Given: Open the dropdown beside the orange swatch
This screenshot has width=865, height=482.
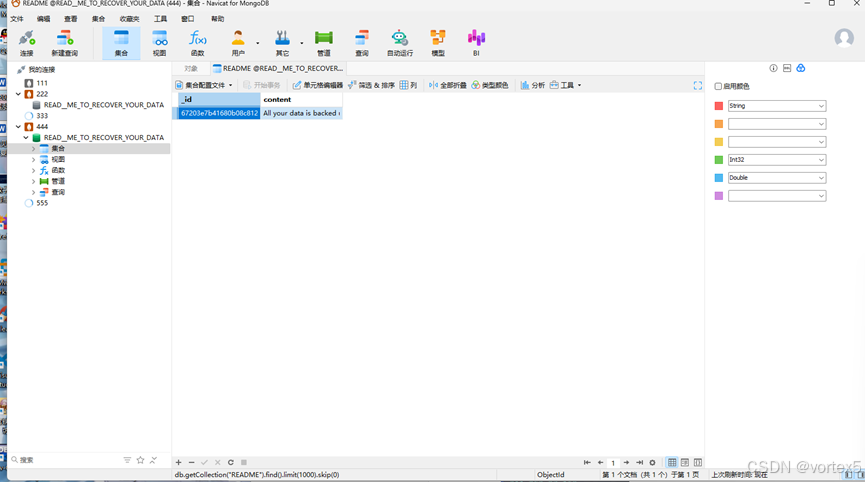Looking at the screenshot, I should tap(777, 124).
